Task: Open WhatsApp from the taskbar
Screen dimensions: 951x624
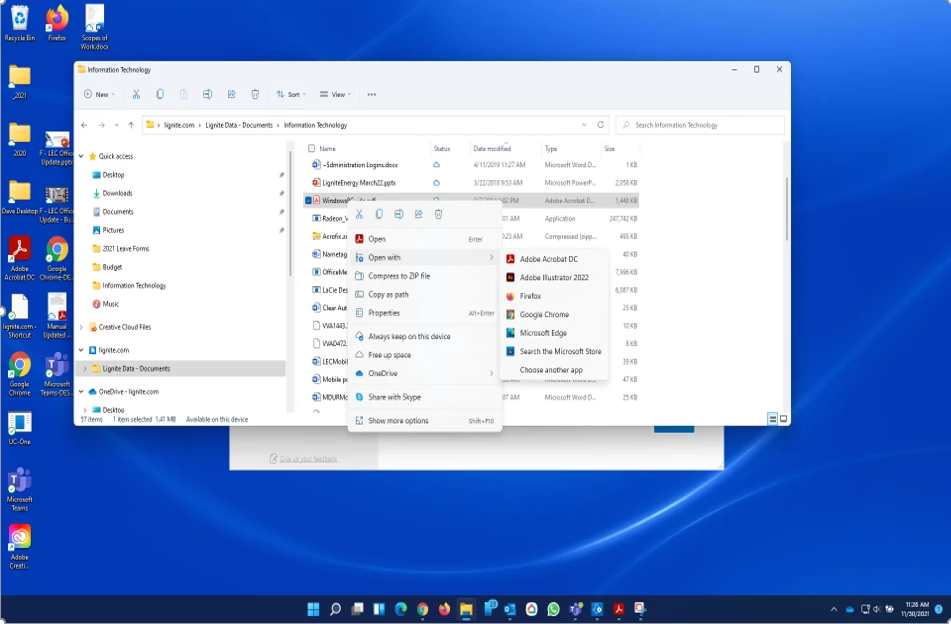Action: (553, 609)
